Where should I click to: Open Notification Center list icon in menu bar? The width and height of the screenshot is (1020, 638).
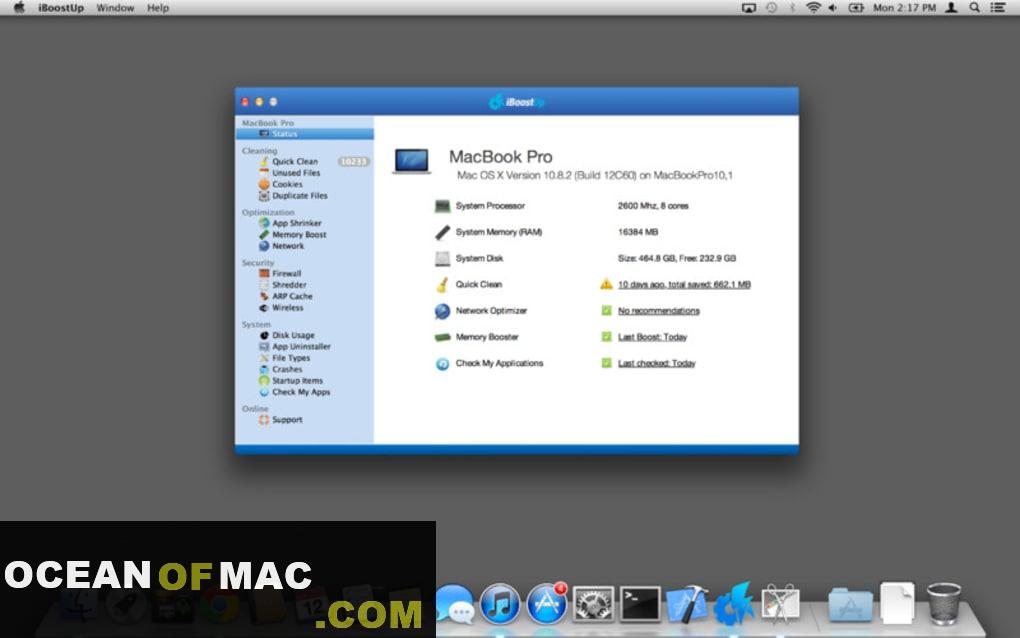997,8
